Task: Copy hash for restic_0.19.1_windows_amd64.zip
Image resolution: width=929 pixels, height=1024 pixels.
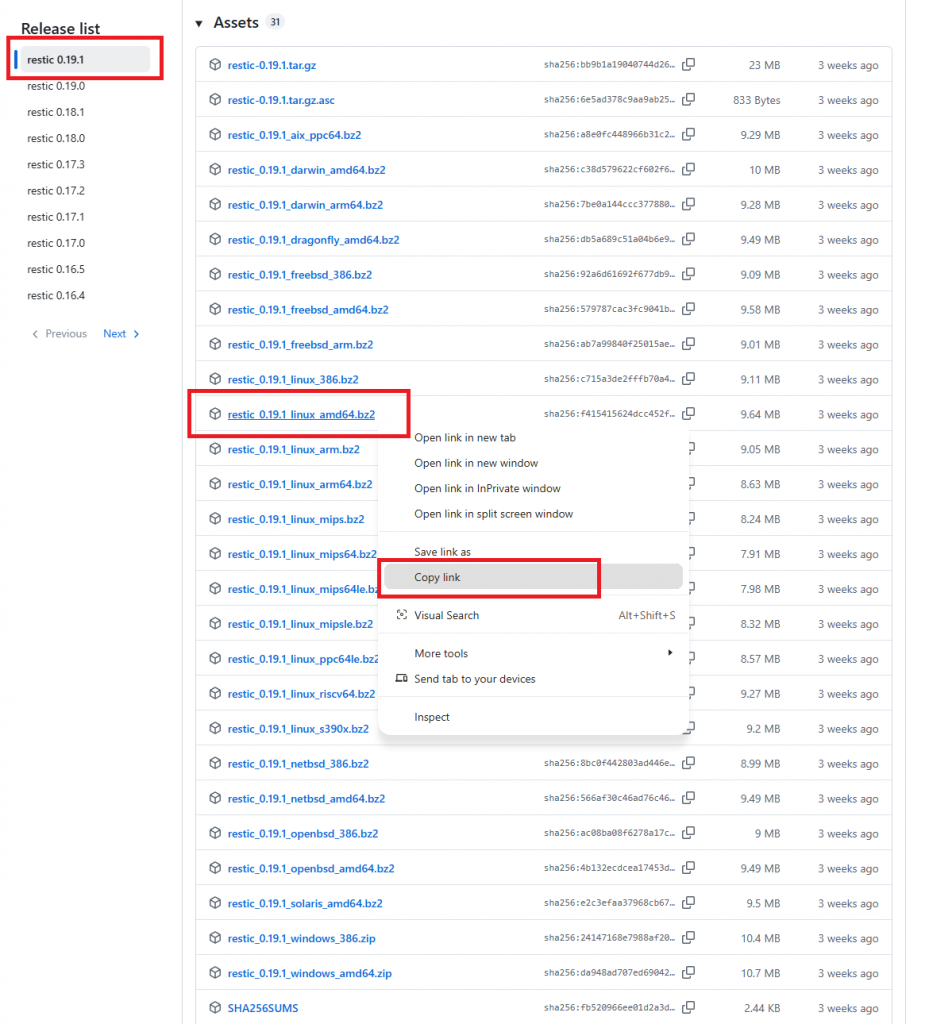Action: [x=688, y=972]
